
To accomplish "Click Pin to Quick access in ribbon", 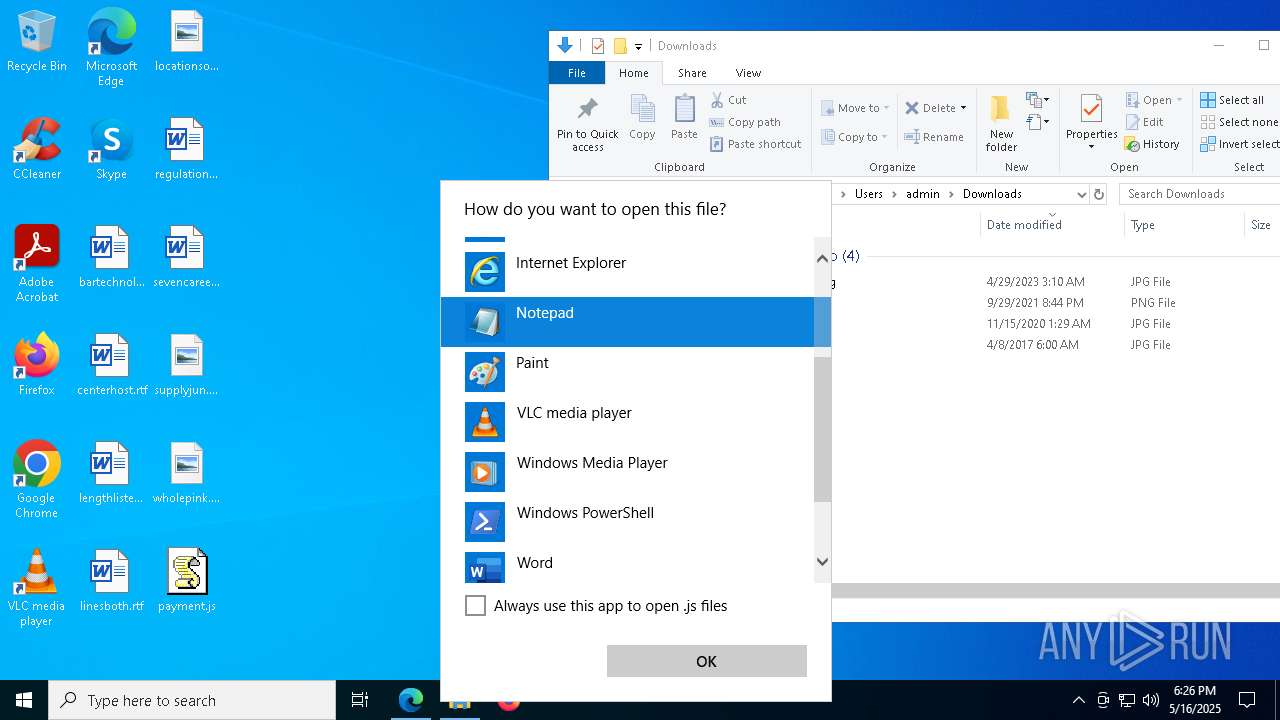I will click(x=588, y=124).
